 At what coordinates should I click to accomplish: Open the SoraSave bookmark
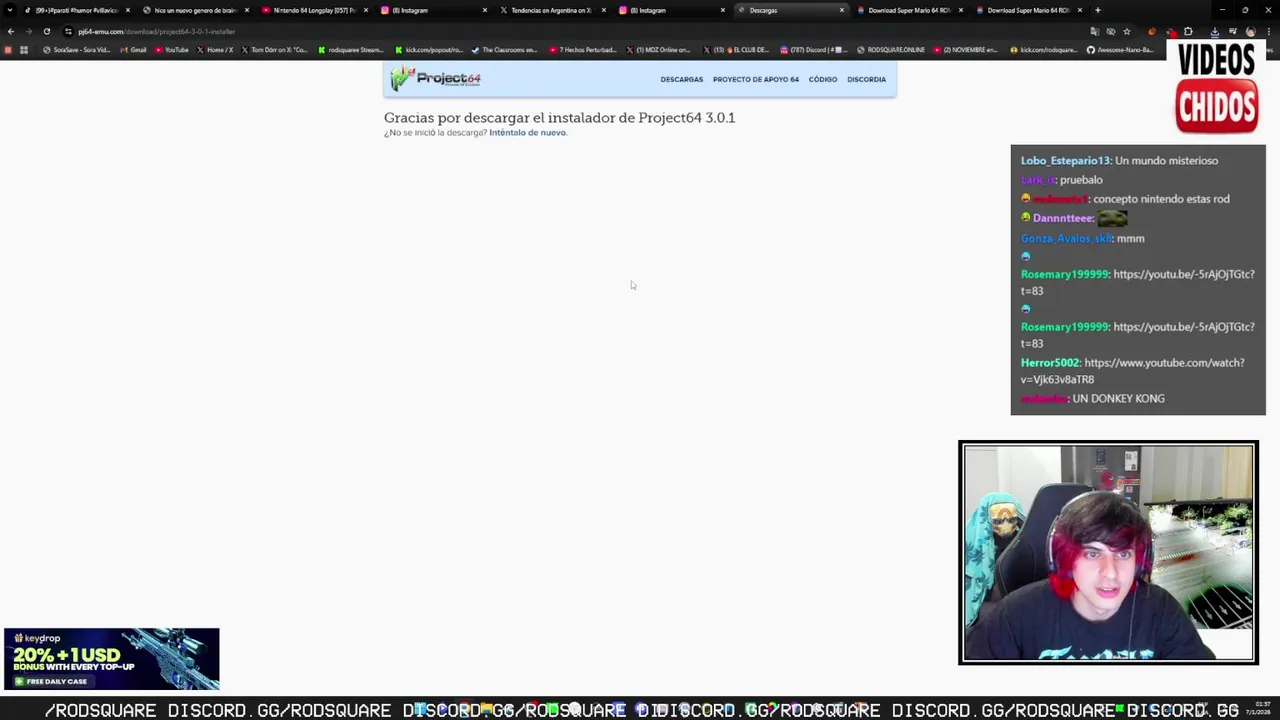(x=77, y=50)
